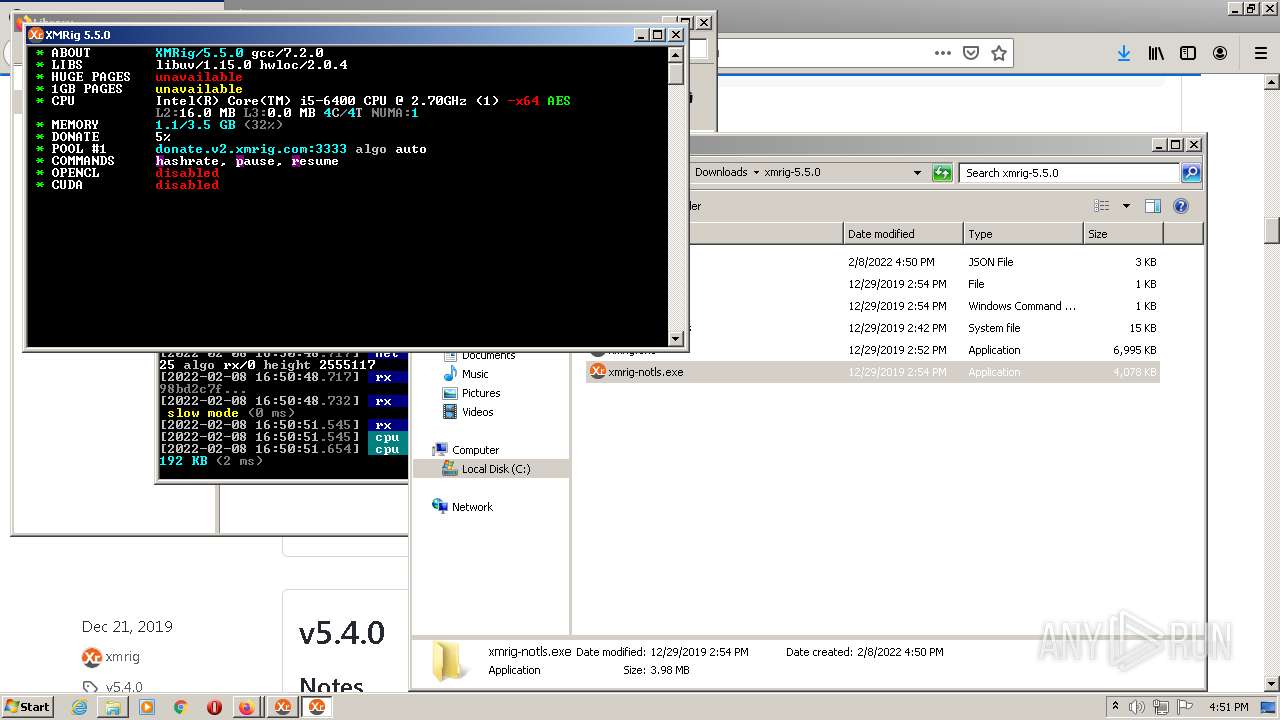The width and height of the screenshot is (1280, 720).
Task: Select Application row sized 6,995 KB
Action: coord(873,350)
